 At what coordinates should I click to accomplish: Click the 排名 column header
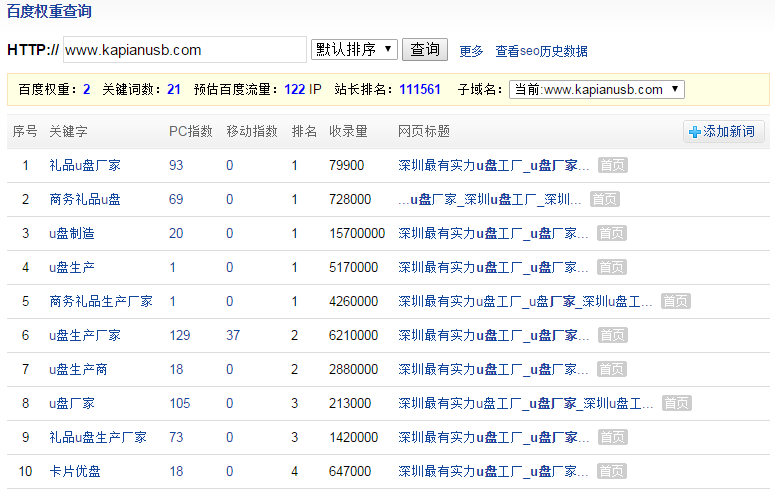(x=304, y=132)
